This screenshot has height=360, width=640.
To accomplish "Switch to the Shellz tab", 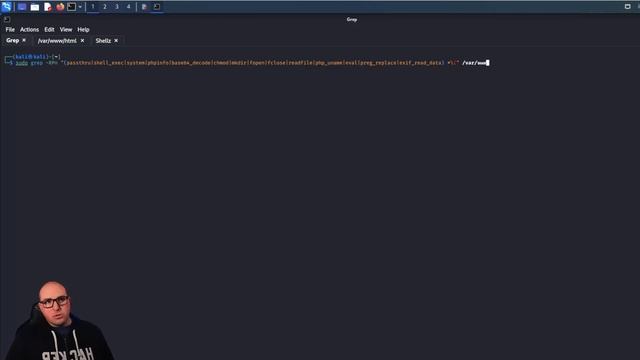I will click(103, 41).
